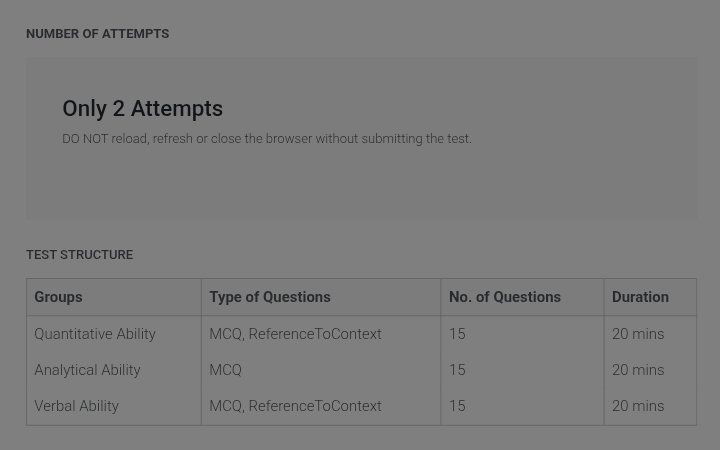Click question type for Quantitative Ability row
Image resolution: width=720 pixels, height=450 pixels.
(295, 334)
